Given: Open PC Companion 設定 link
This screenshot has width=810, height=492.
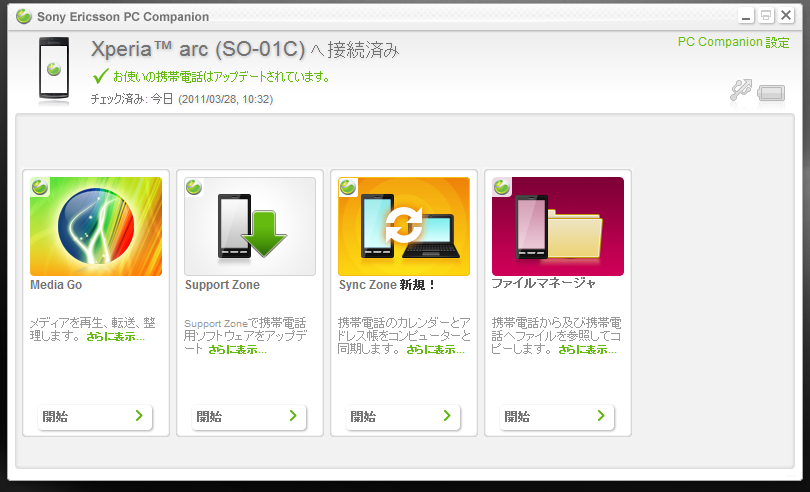Looking at the screenshot, I should click(x=734, y=42).
